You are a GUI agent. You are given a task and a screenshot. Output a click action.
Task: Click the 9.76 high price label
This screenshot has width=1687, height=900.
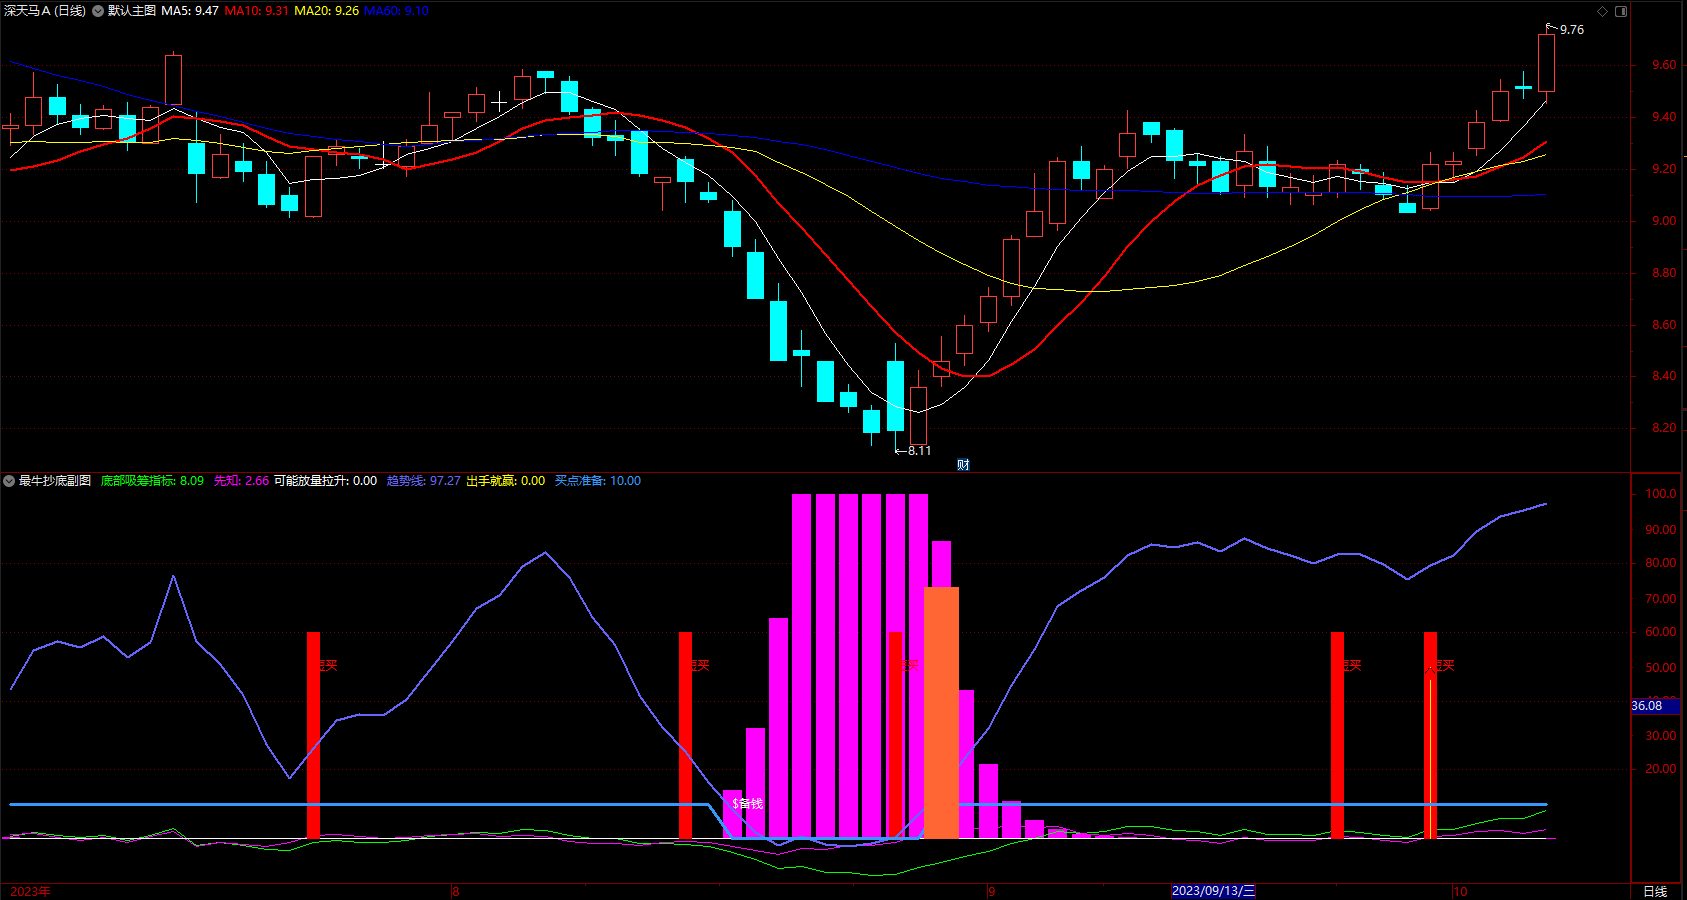[x=1572, y=30]
